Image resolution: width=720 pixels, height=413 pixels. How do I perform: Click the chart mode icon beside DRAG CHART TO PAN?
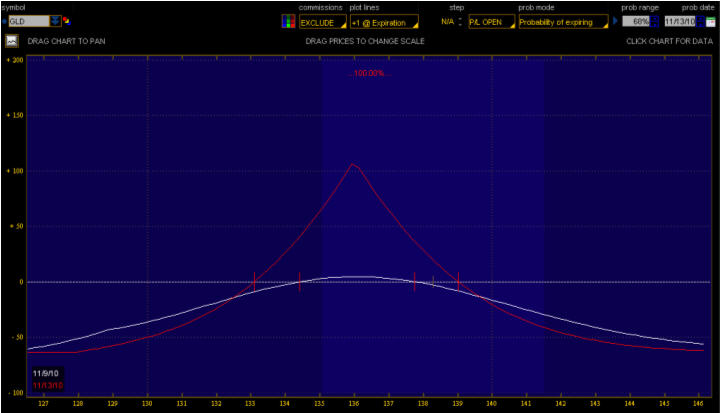click(x=11, y=41)
